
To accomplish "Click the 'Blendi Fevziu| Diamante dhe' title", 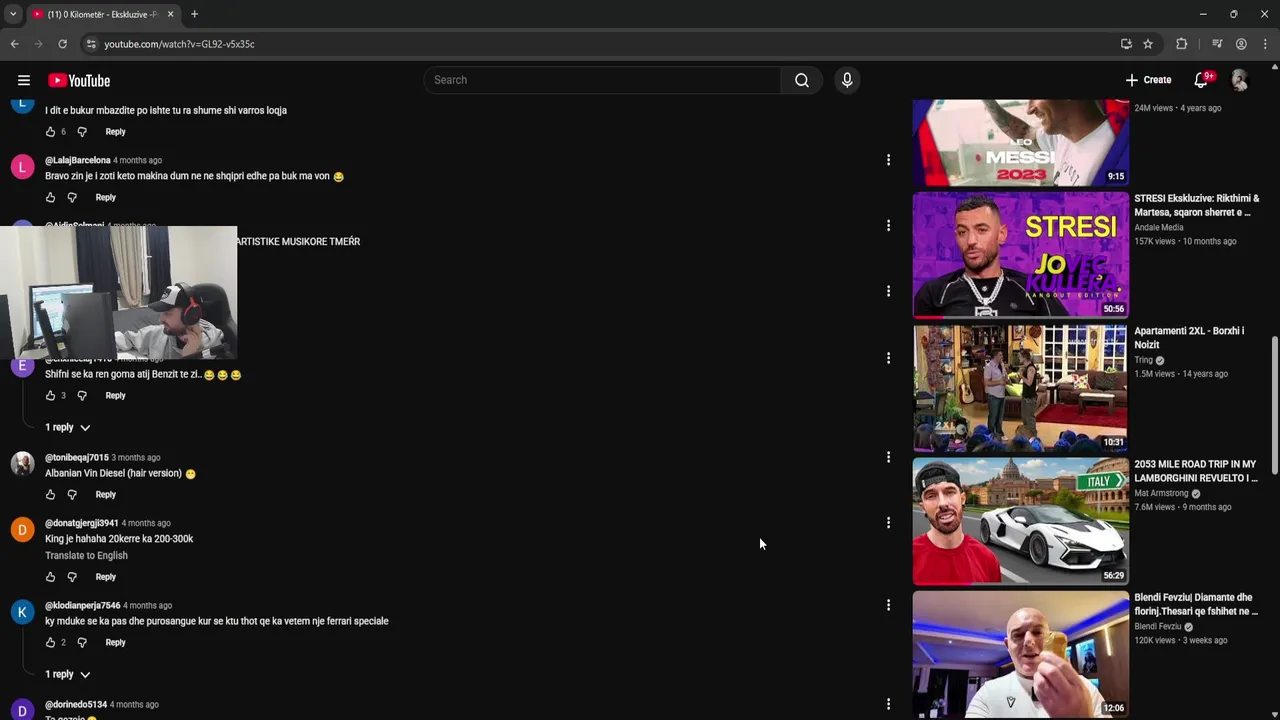I will click(x=1195, y=604).
